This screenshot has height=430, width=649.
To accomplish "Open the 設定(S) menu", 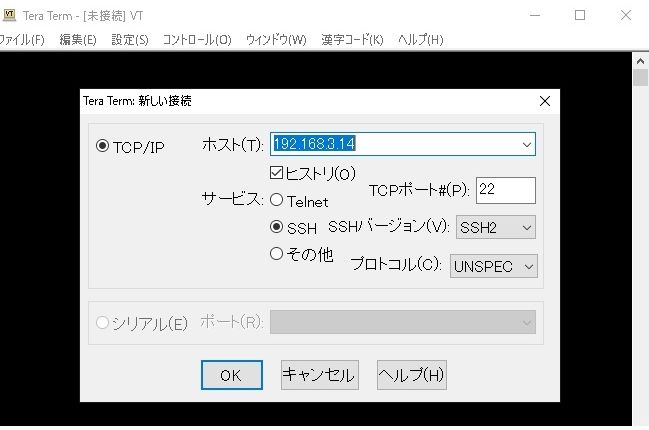I will (x=130, y=40).
